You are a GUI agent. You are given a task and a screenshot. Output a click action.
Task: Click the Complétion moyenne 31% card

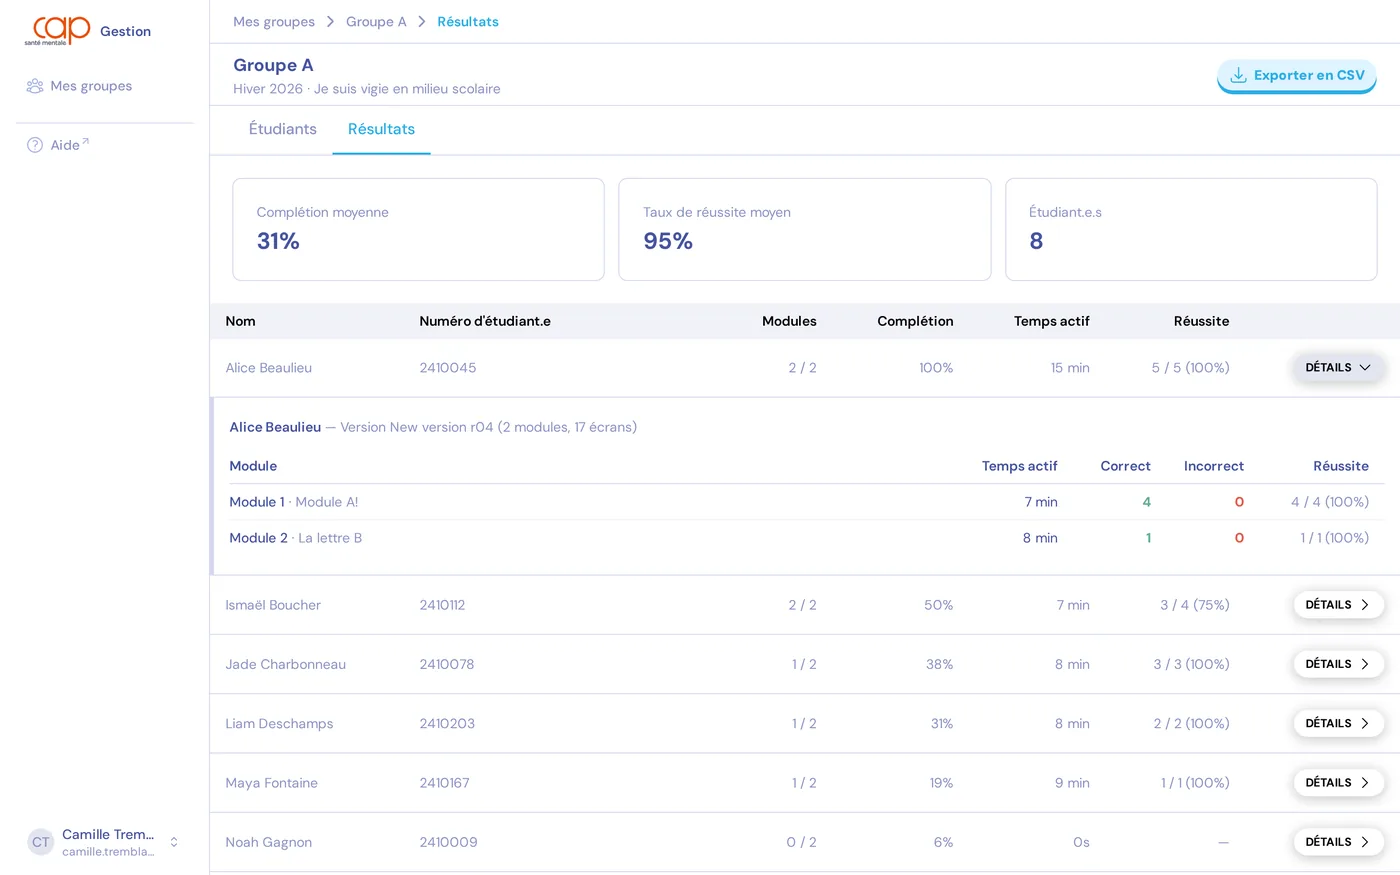pos(418,229)
